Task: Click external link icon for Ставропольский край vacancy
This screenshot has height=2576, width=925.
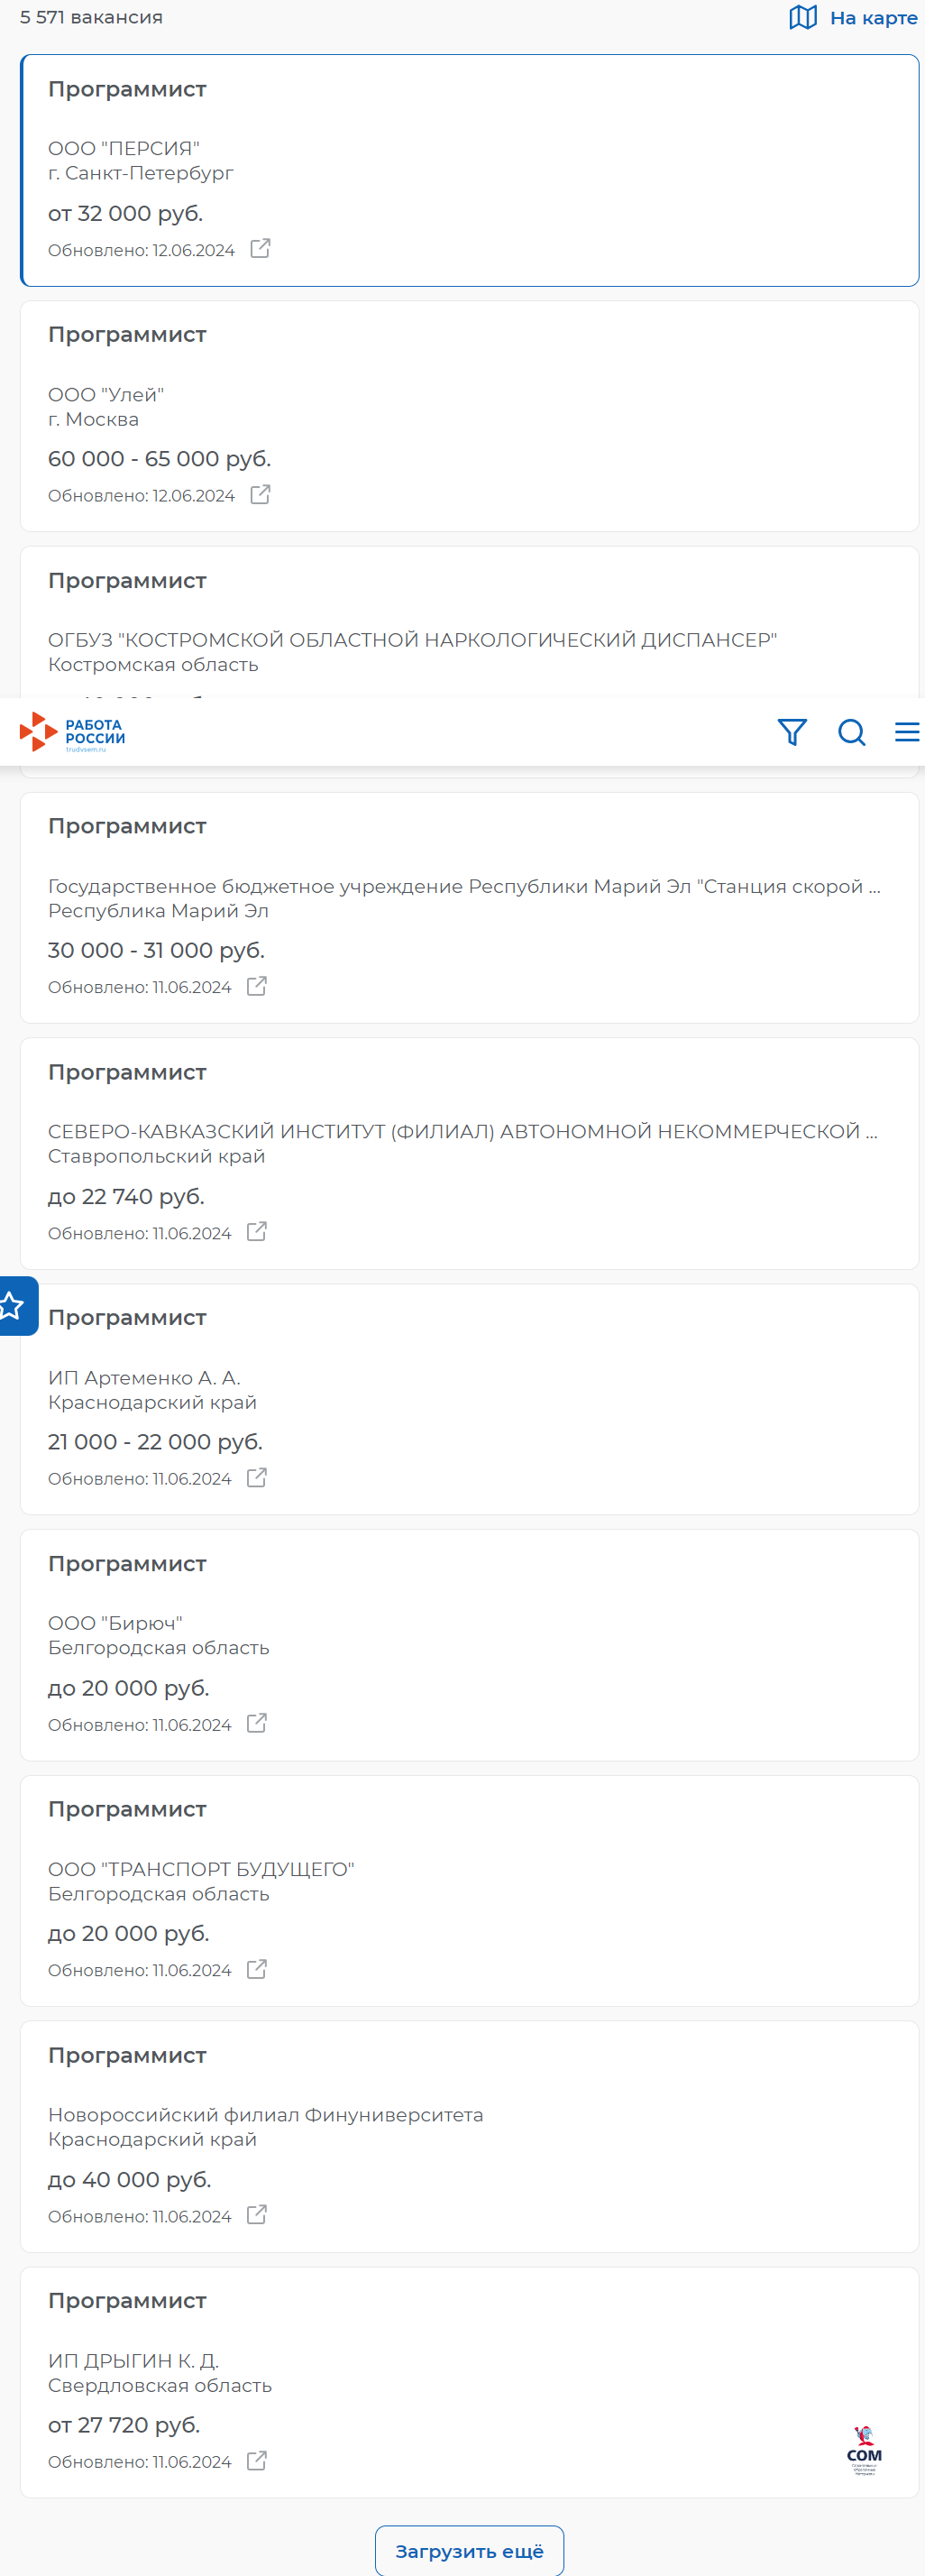Action: (x=257, y=1231)
